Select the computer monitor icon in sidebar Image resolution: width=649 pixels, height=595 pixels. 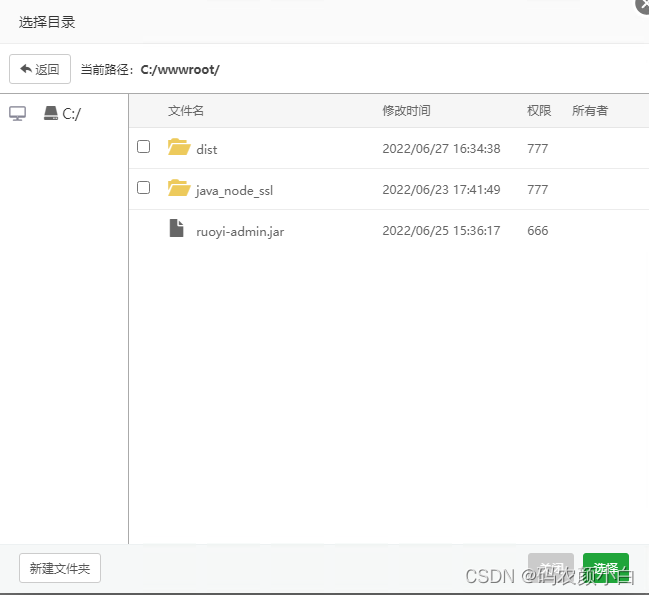(17, 113)
